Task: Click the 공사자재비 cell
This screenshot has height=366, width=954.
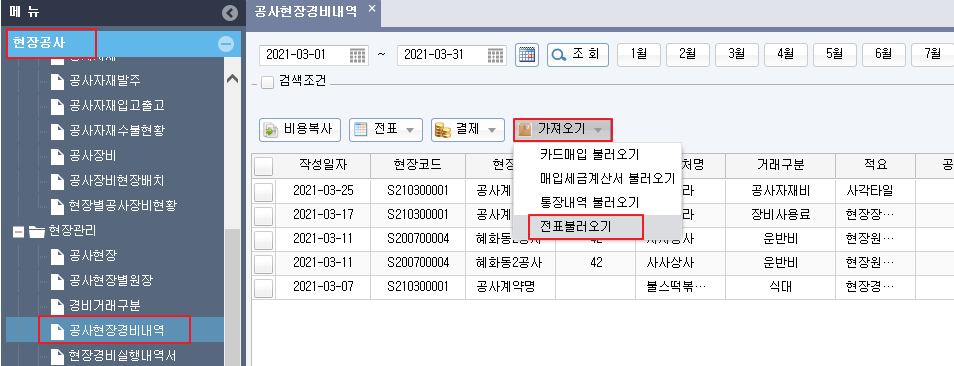Action: point(781,191)
